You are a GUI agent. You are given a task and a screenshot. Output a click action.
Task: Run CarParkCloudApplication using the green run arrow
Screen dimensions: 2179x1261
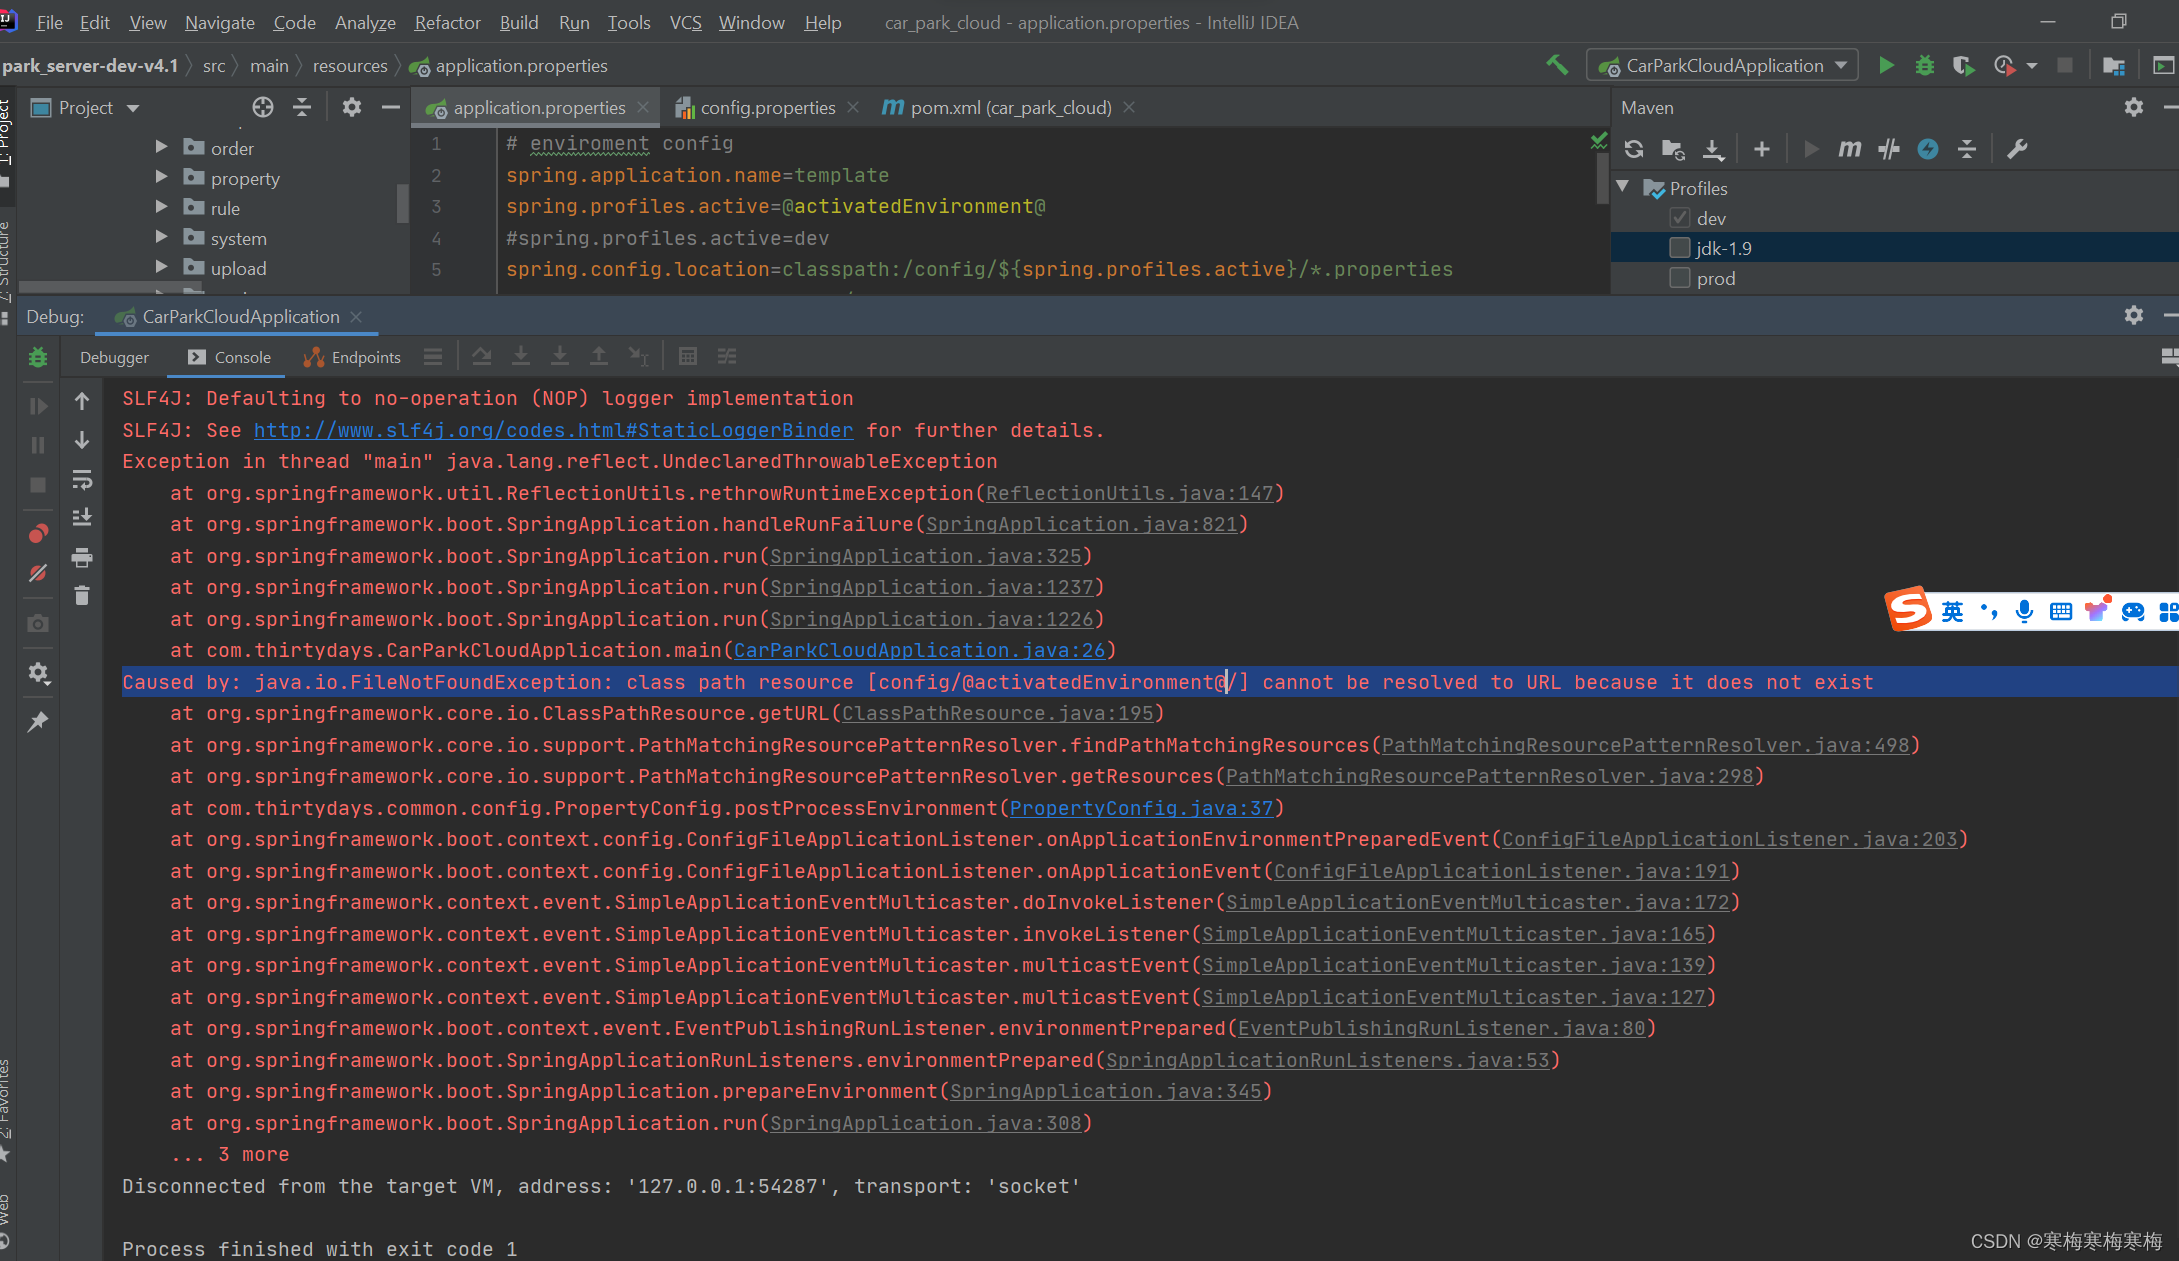[x=1885, y=65]
